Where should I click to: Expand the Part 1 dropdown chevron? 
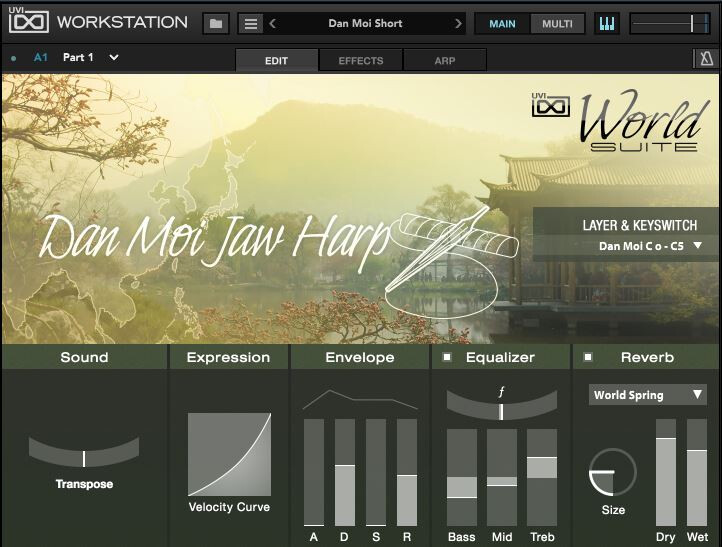click(x=114, y=58)
